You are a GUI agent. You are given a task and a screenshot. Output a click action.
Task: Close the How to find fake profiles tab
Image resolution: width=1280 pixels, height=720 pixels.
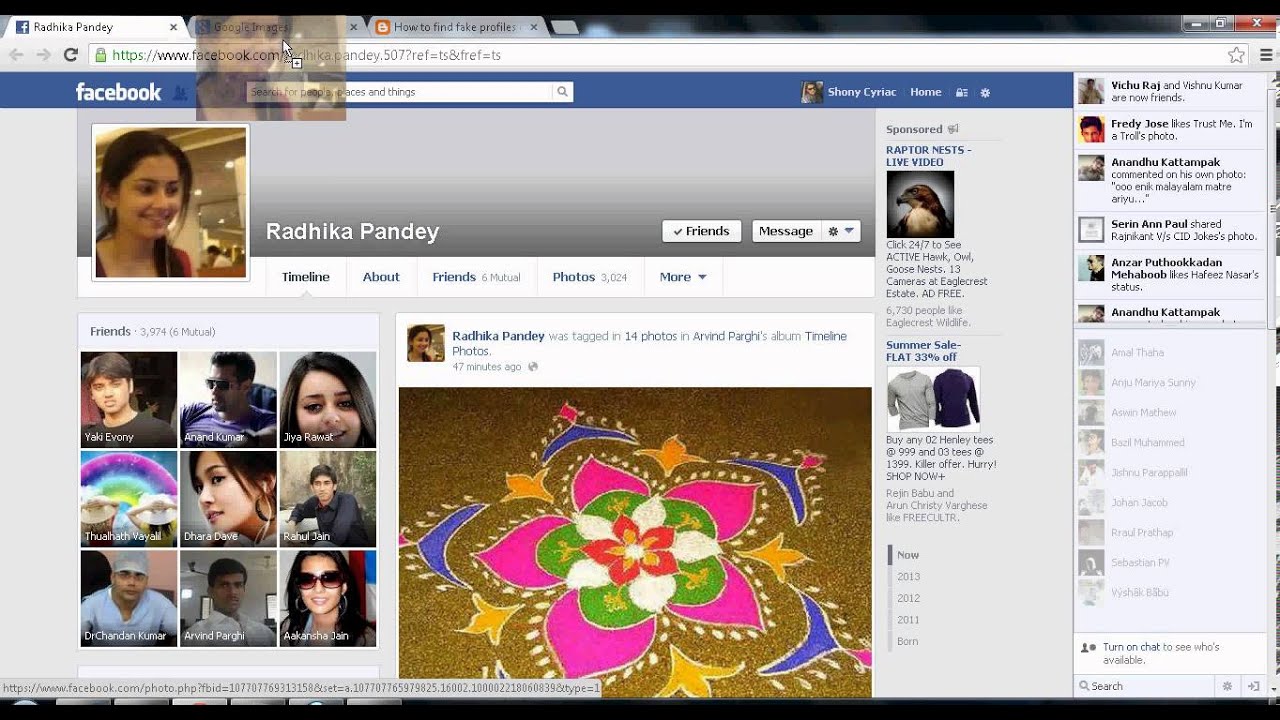tap(533, 27)
